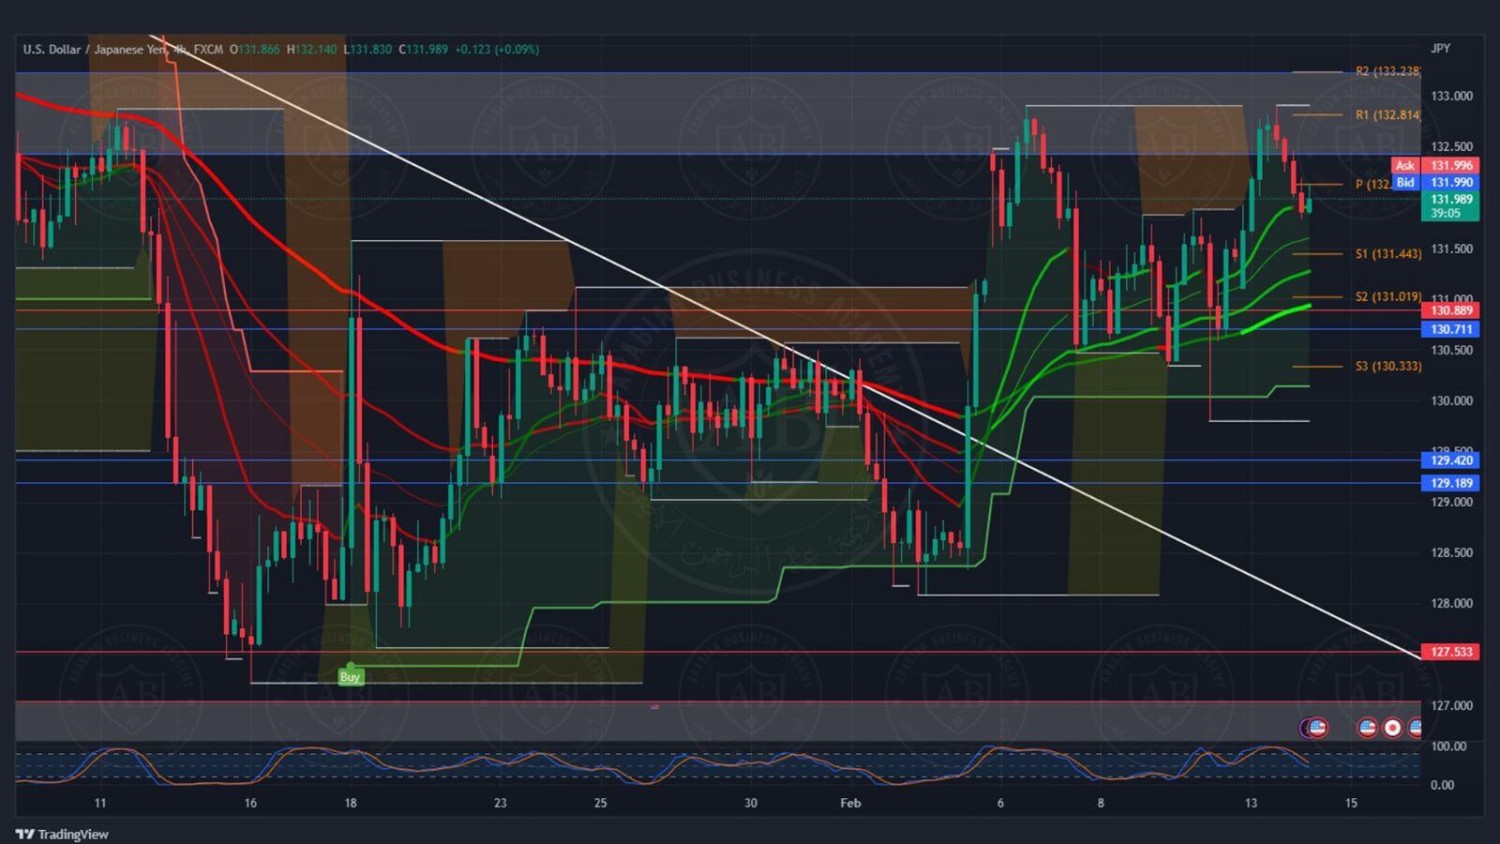Open the Japan economic event icon
The height and width of the screenshot is (844, 1500).
pos(1392,728)
